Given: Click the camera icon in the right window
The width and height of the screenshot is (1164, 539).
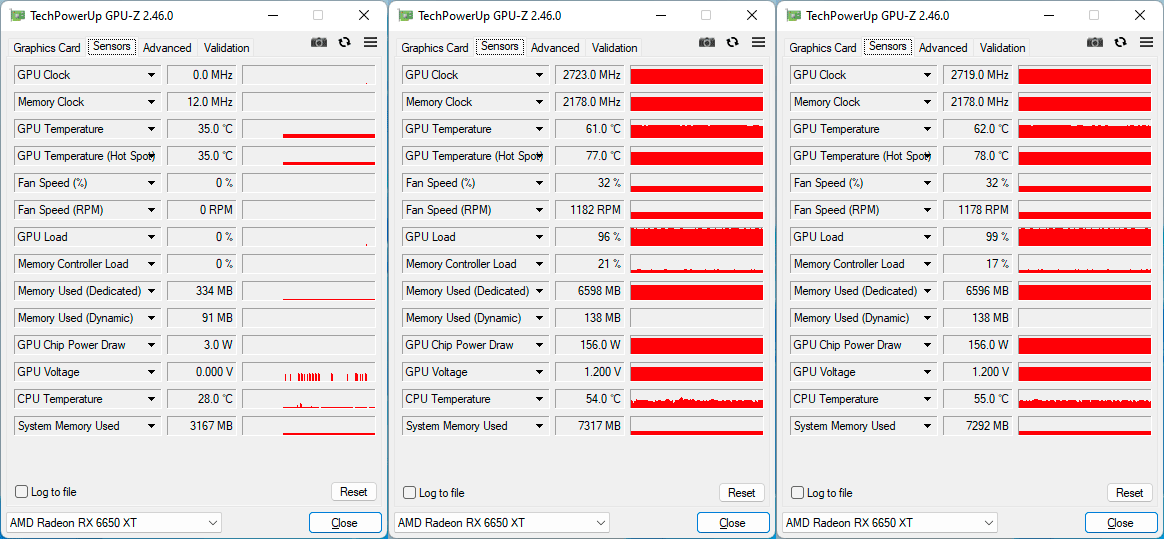Looking at the screenshot, I should [1095, 42].
